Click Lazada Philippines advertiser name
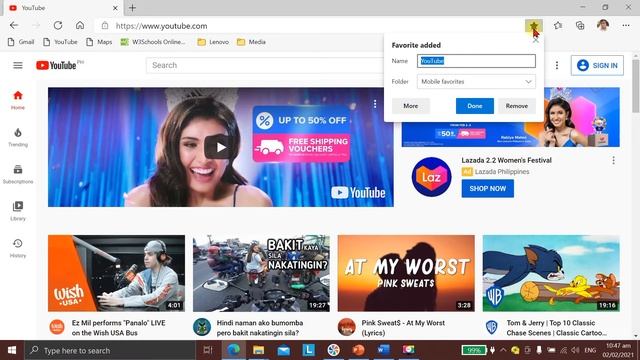This screenshot has width=640, height=360. (502, 172)
